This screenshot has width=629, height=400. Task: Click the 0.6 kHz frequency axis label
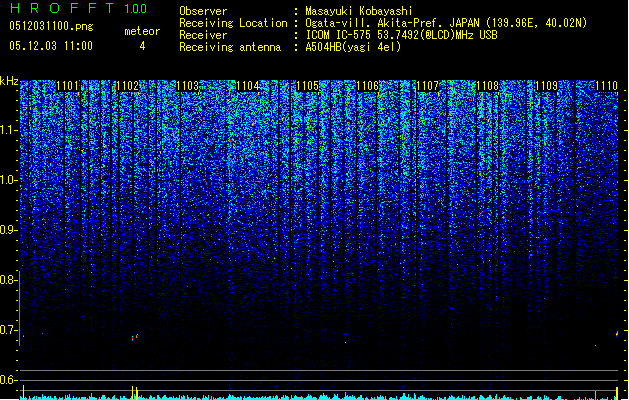(x=9, y=380)
